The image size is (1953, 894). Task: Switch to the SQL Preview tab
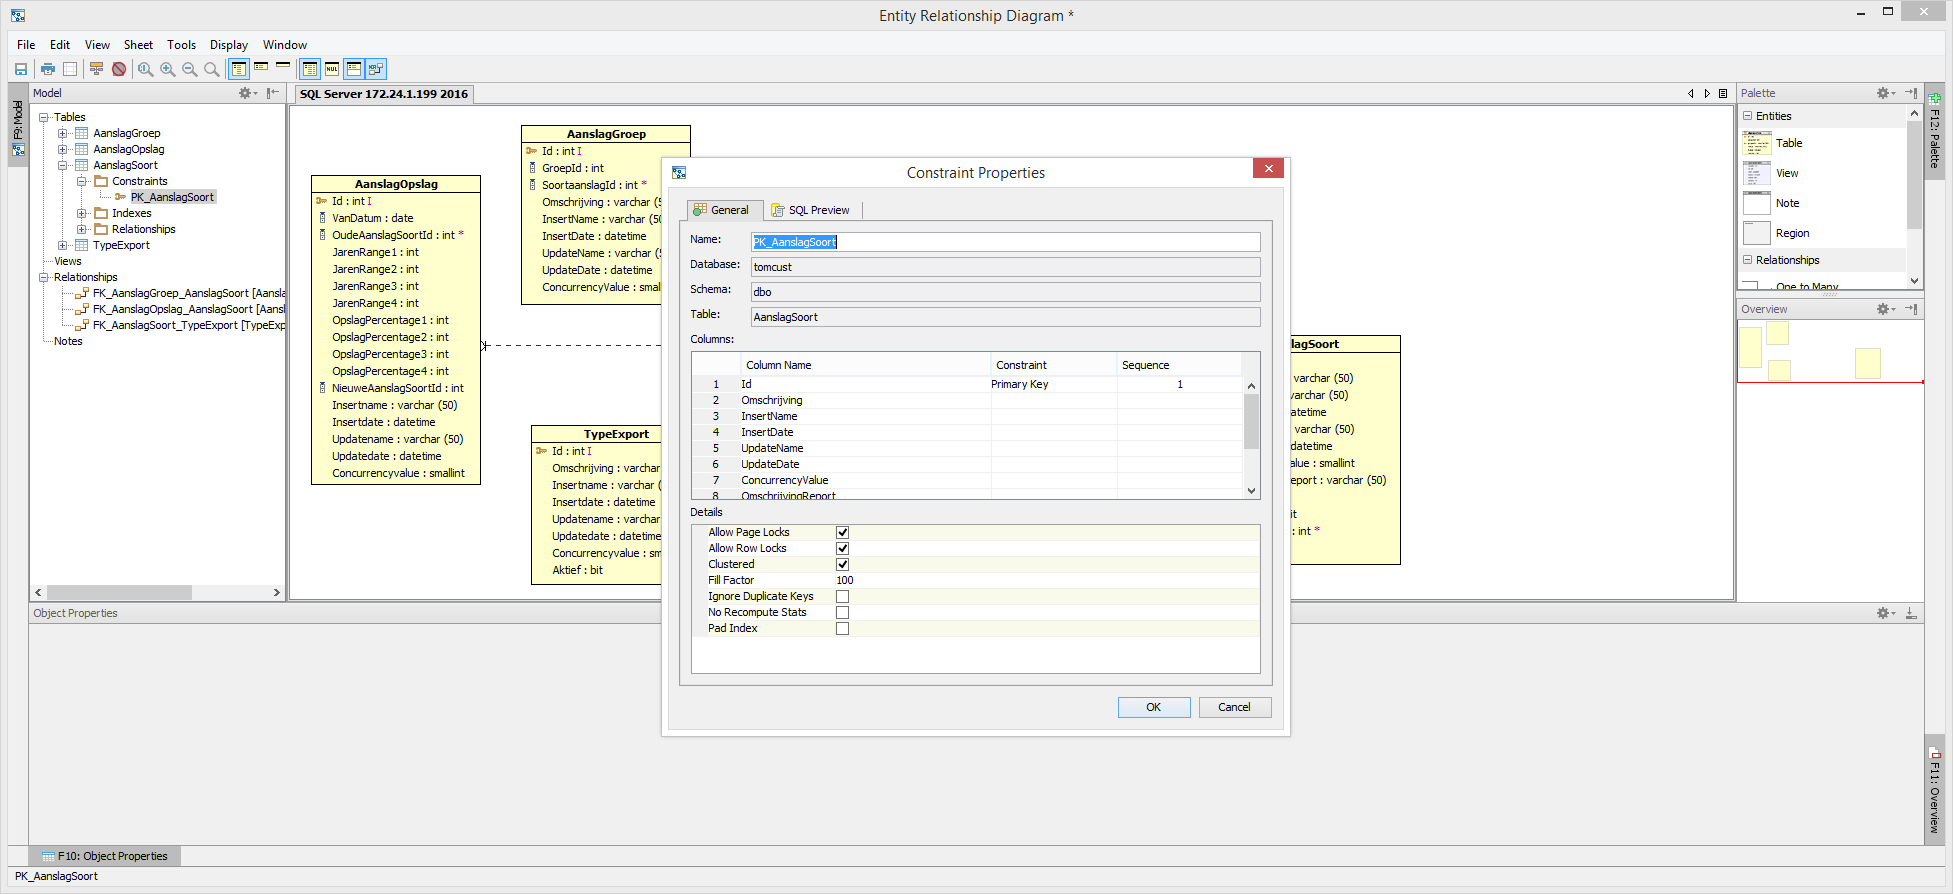(811, 210)
